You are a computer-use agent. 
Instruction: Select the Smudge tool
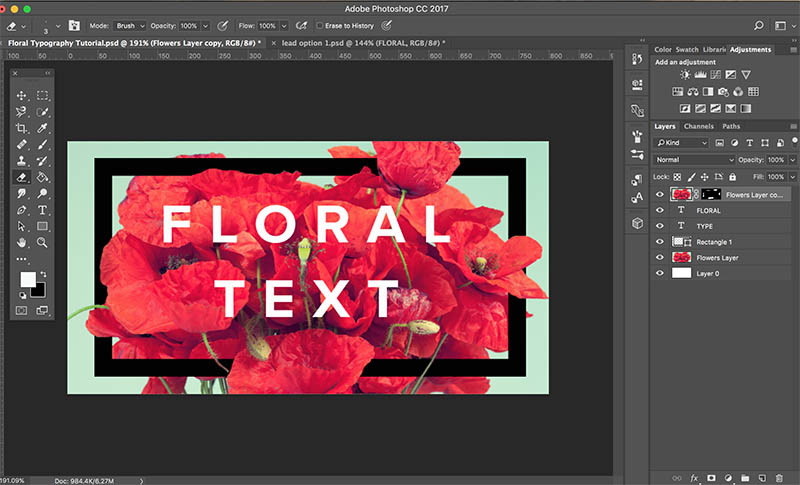coord(21,193)
